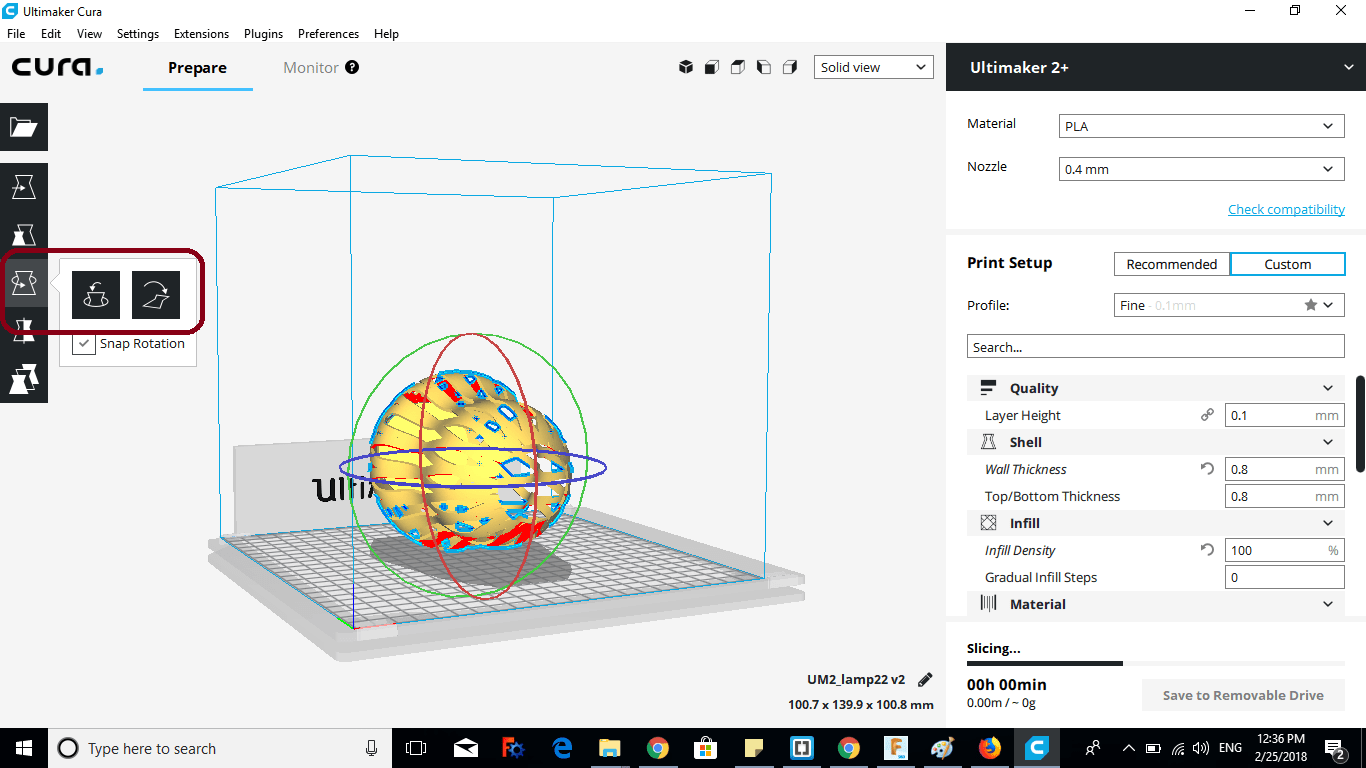Click Save to Removable Drive button

point(1243,695)
